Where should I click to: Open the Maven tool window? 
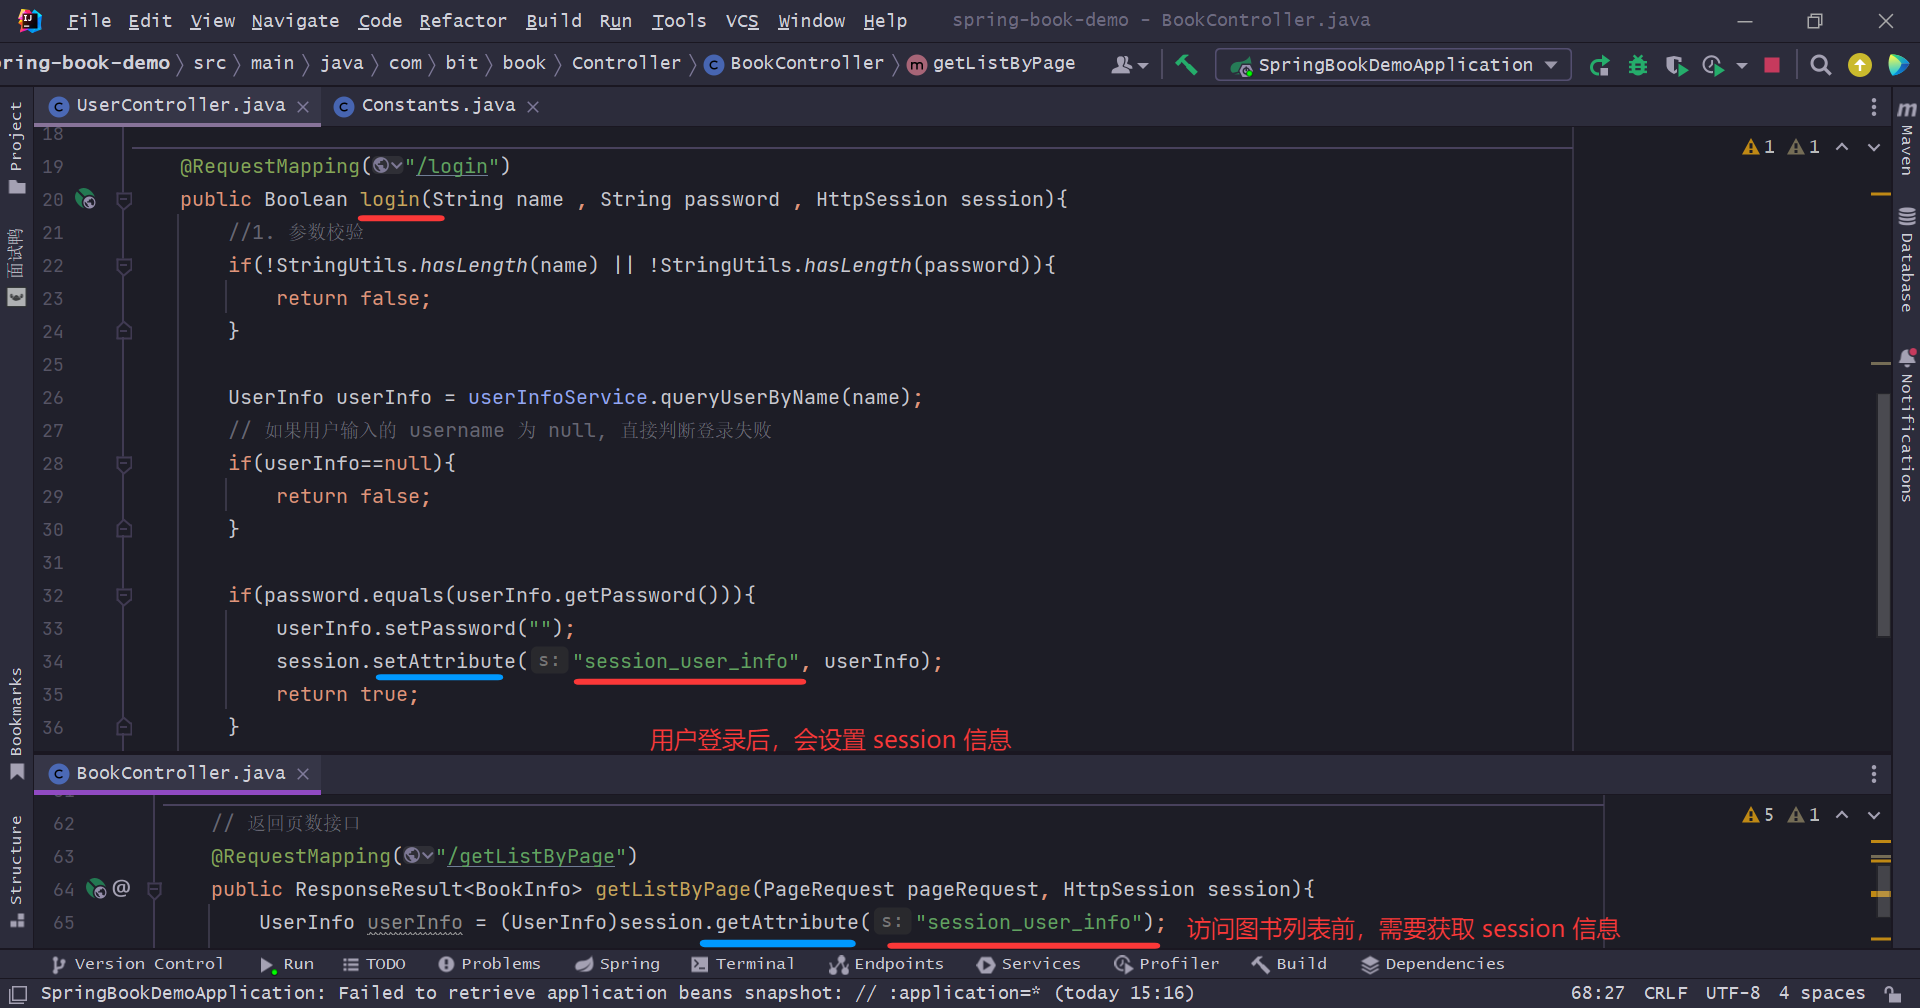[x=1907, y=137]
